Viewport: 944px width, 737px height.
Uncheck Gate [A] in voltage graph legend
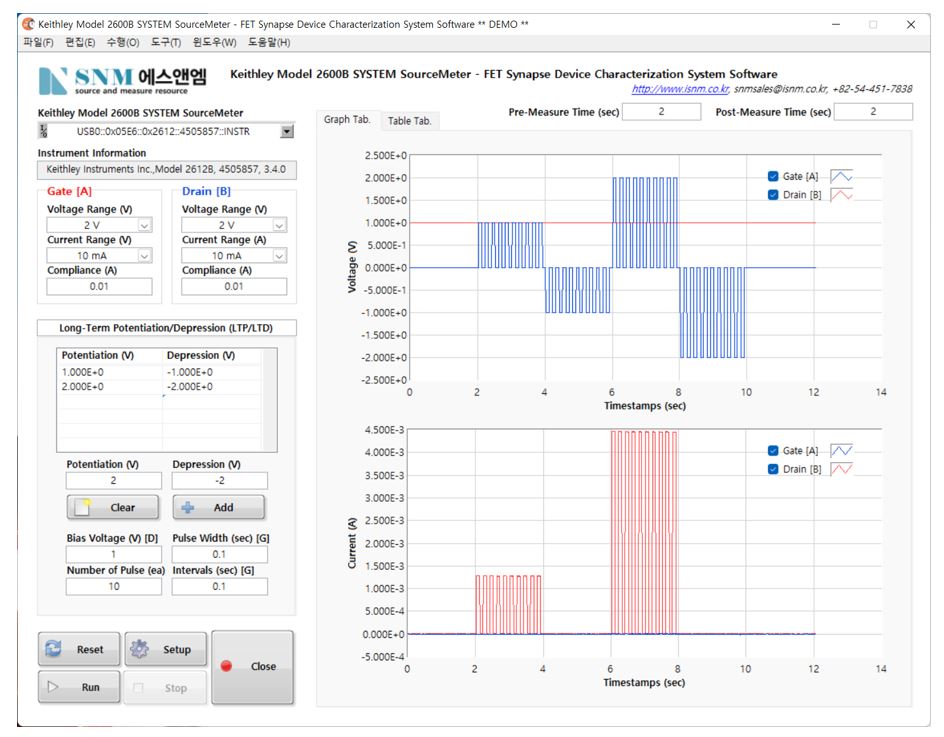click(x=773, y=176)
